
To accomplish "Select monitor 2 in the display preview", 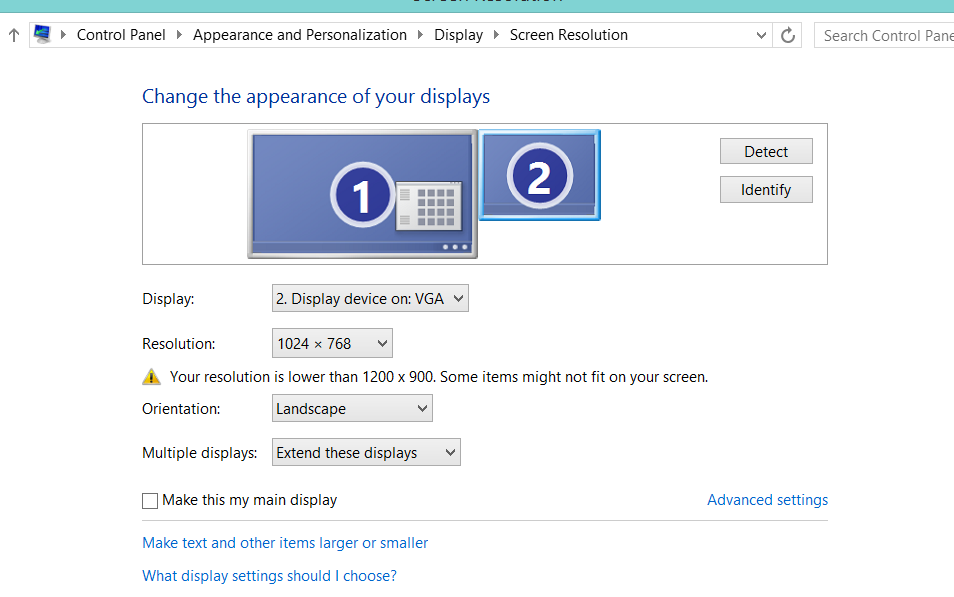I will (x=540, y=175).
